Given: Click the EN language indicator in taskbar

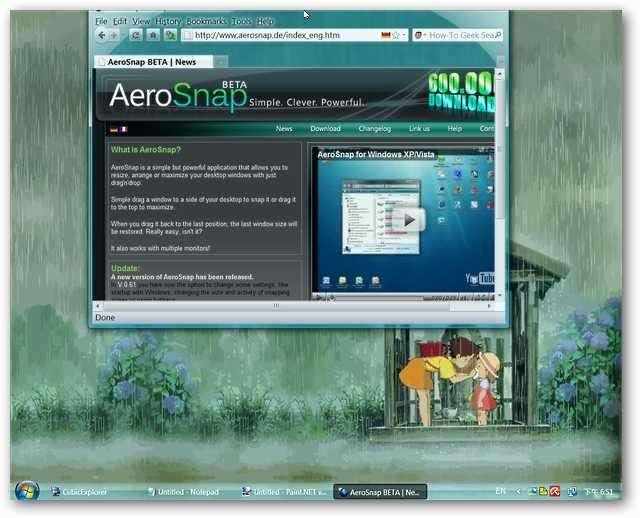Looking at the screenshot, I should [x=500, y=491].
